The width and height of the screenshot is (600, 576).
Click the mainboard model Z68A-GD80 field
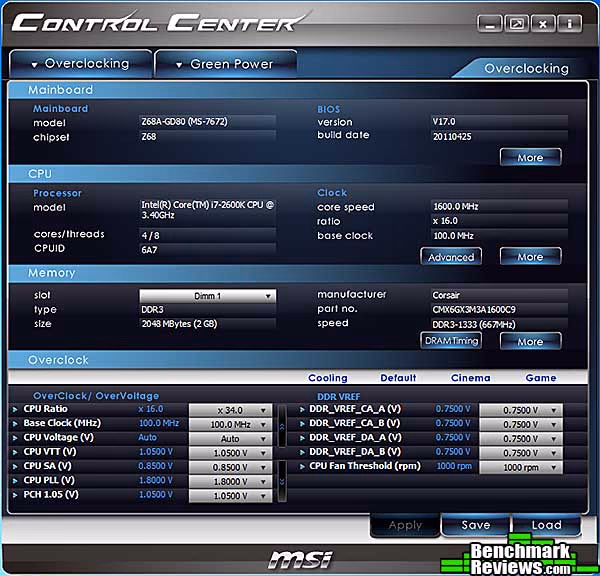[x=207, y=122]
